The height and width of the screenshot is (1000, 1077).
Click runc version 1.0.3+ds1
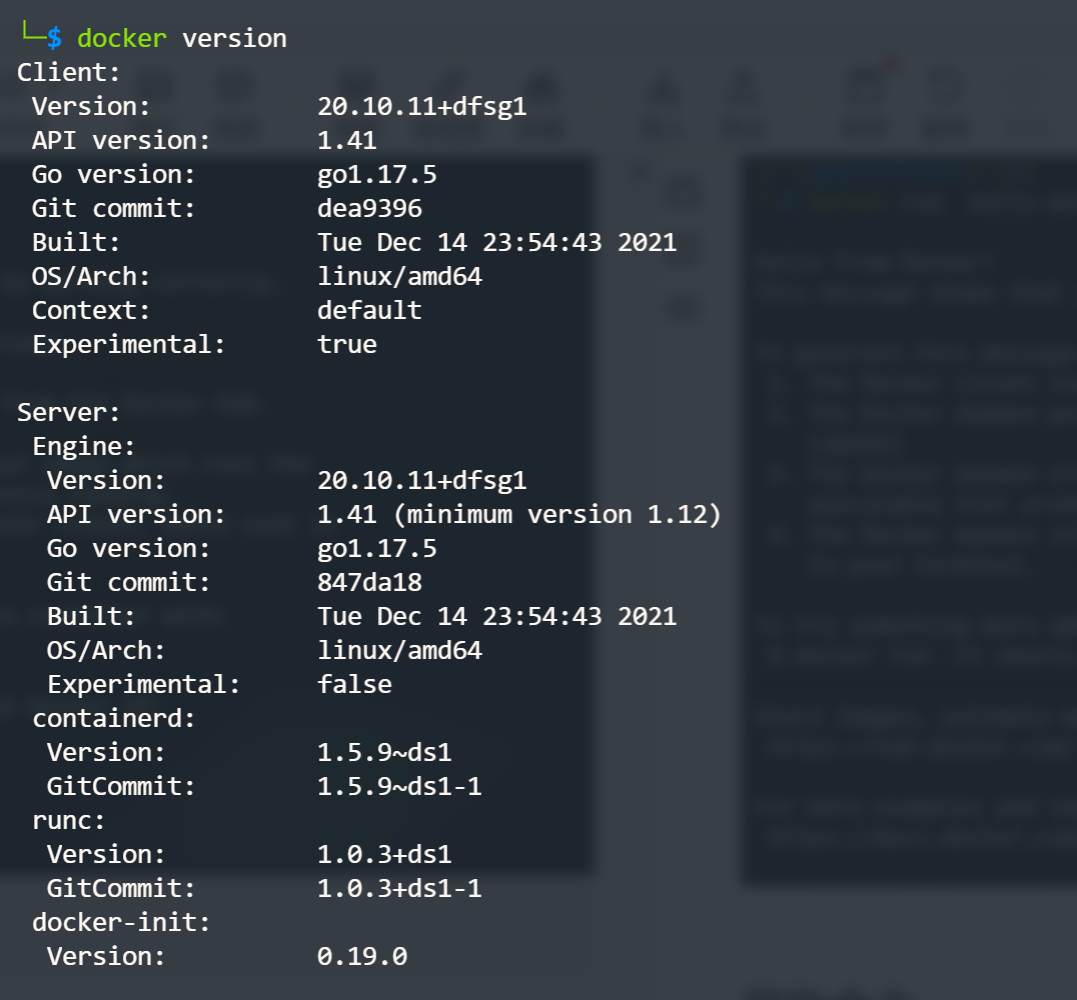coord(384,854)
